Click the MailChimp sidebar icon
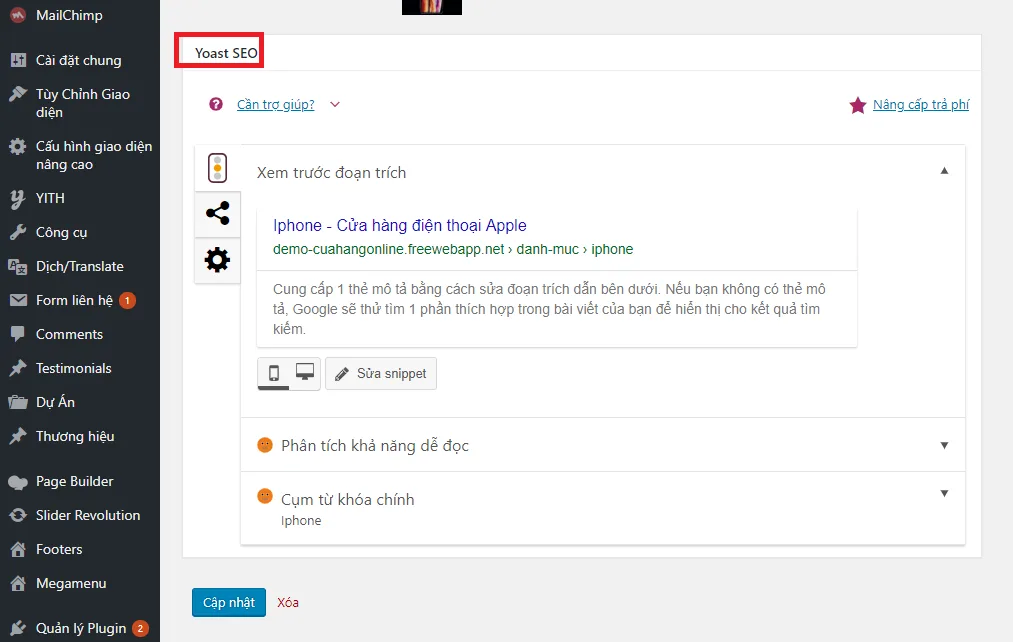 pyautogui.click(x=18, y=15)
